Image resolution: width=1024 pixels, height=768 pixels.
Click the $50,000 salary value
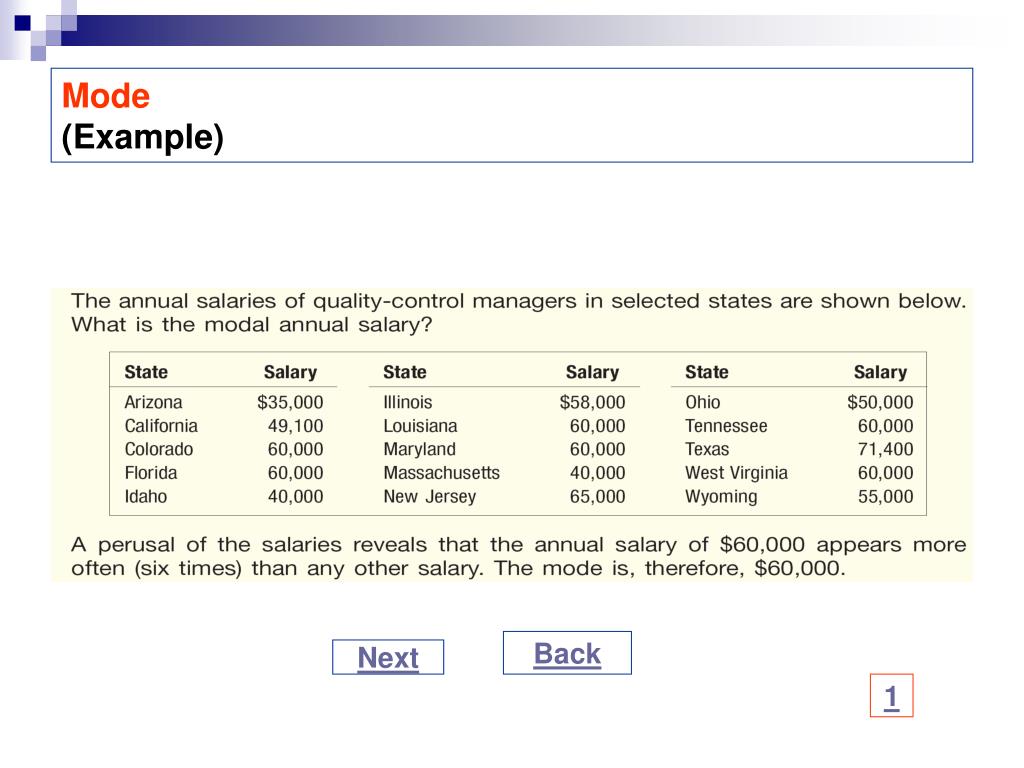point(880,402)
